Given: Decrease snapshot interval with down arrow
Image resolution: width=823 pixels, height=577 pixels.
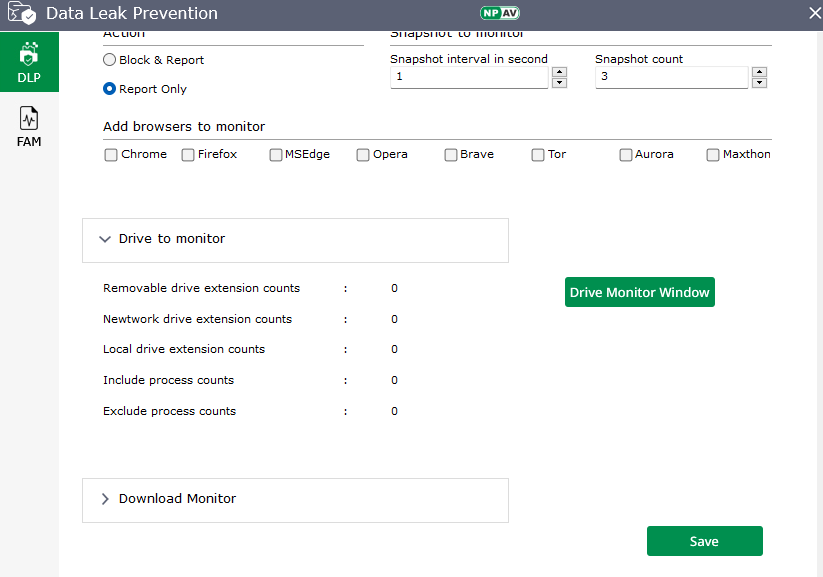Looking at the screenshot, I should 559,83.
